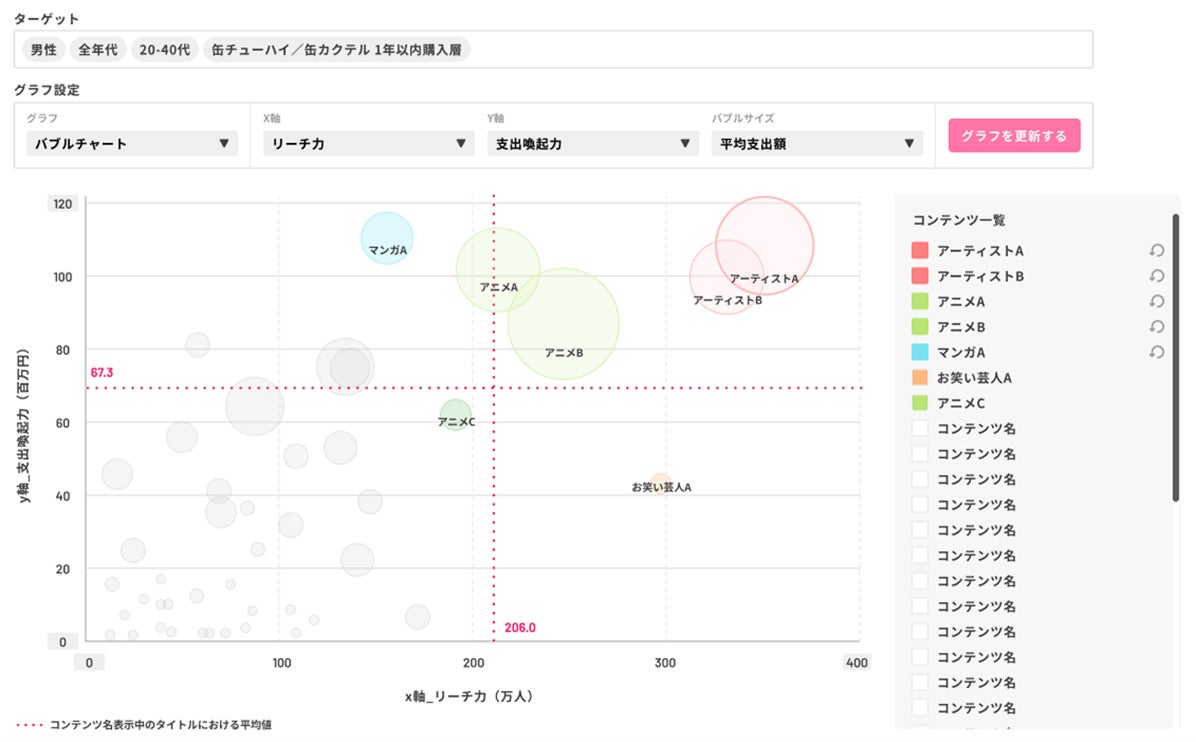
Task: Click the content list scrollbar
Action: click(x=1176, y=360)
